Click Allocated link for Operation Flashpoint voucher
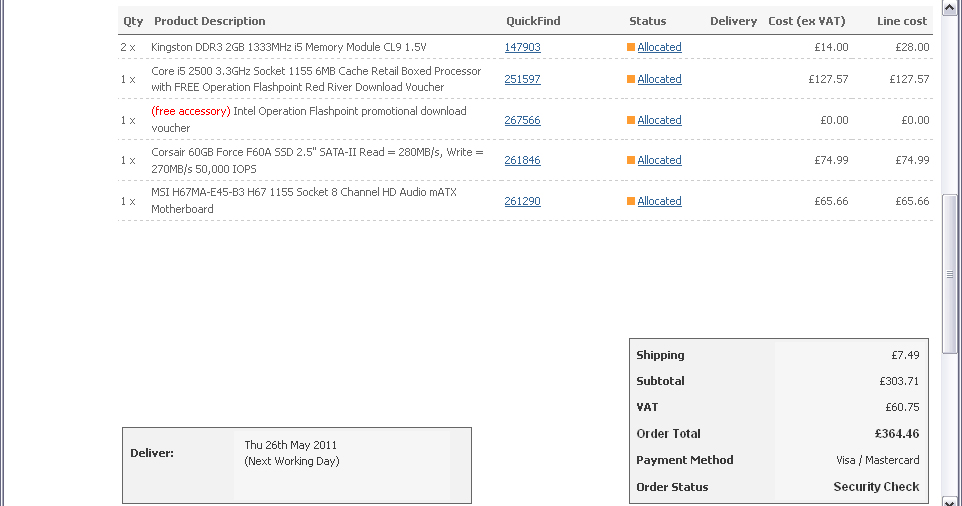 point(659,120)
